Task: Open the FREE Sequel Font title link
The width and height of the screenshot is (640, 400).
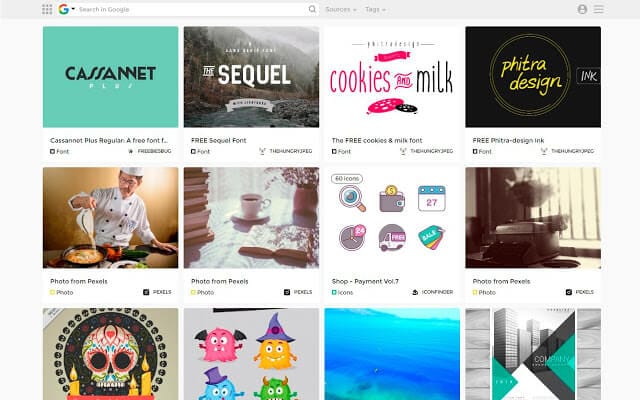Action: [x=219, y=140]
